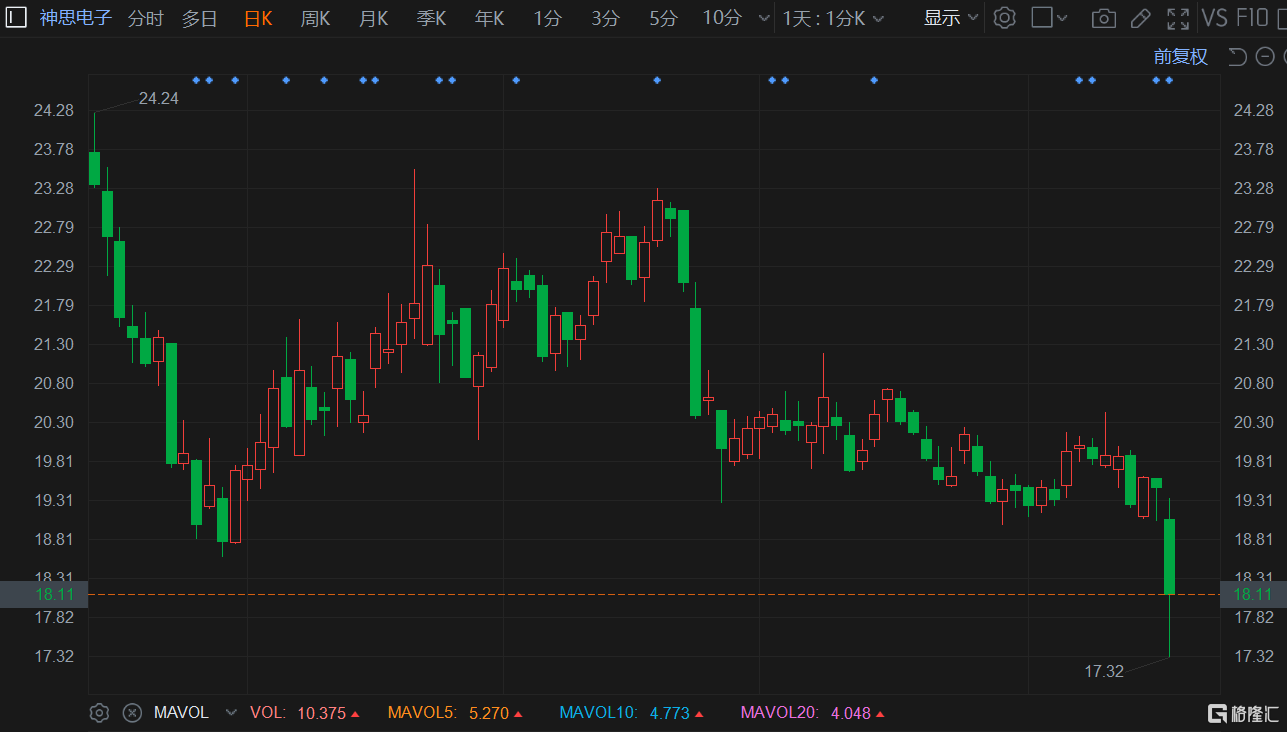The width and height of the screenshot is (1287, 732).
Task: Activate the pencil drawing tool
Action: point(1140,18)
